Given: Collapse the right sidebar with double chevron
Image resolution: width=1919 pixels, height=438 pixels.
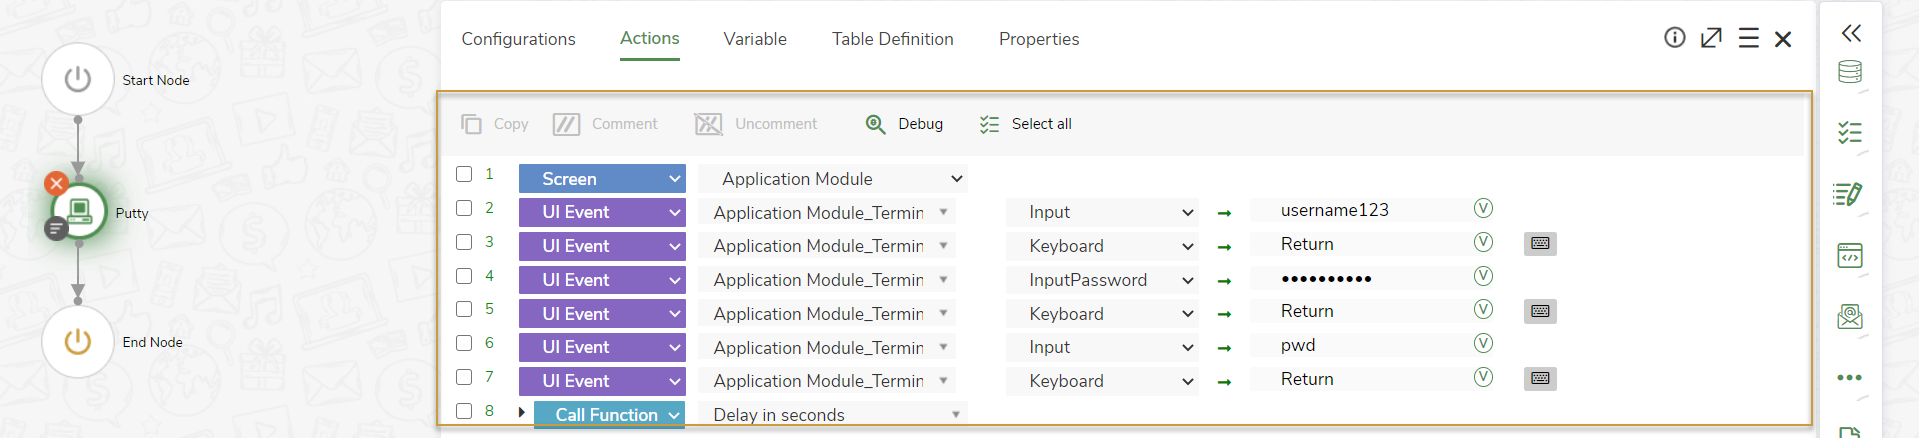Looking at the screenshot, I should coord(1851,33).
